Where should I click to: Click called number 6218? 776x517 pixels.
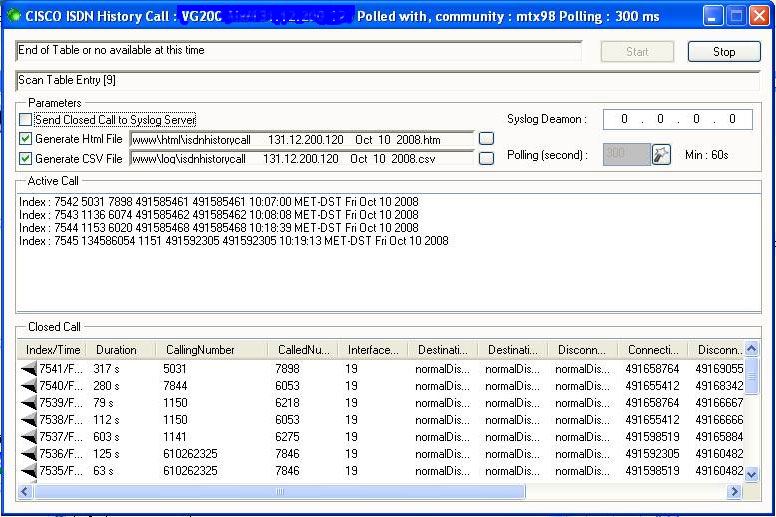pyautogui.click(x=287, y=403)
